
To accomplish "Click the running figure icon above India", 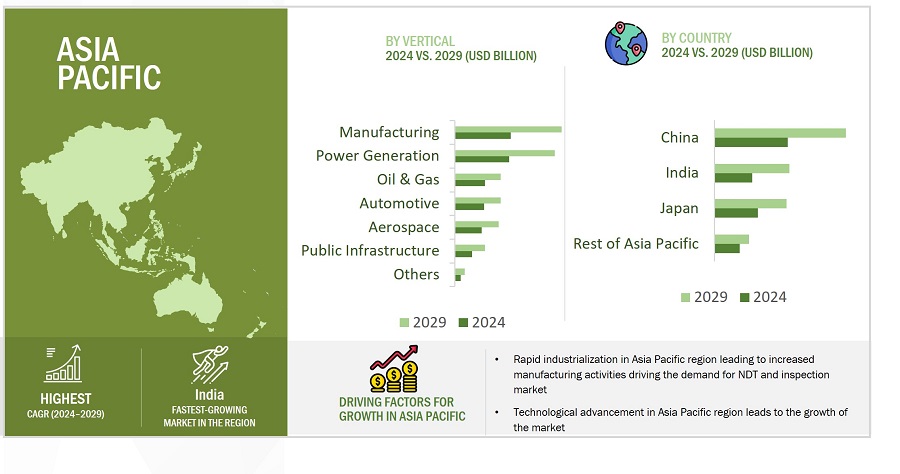I will (210, 365).
